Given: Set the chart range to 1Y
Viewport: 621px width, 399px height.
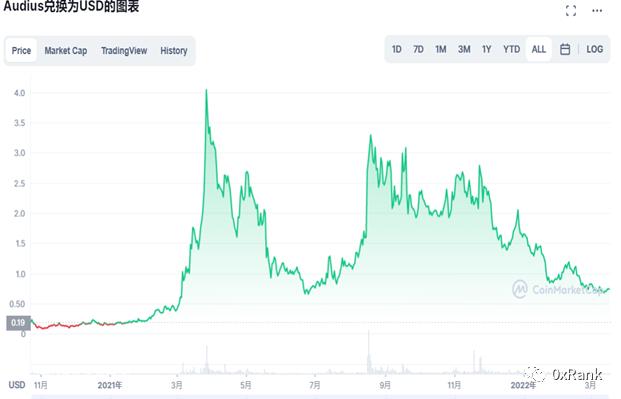Looking at the screenshot, I should coord(487,49).
